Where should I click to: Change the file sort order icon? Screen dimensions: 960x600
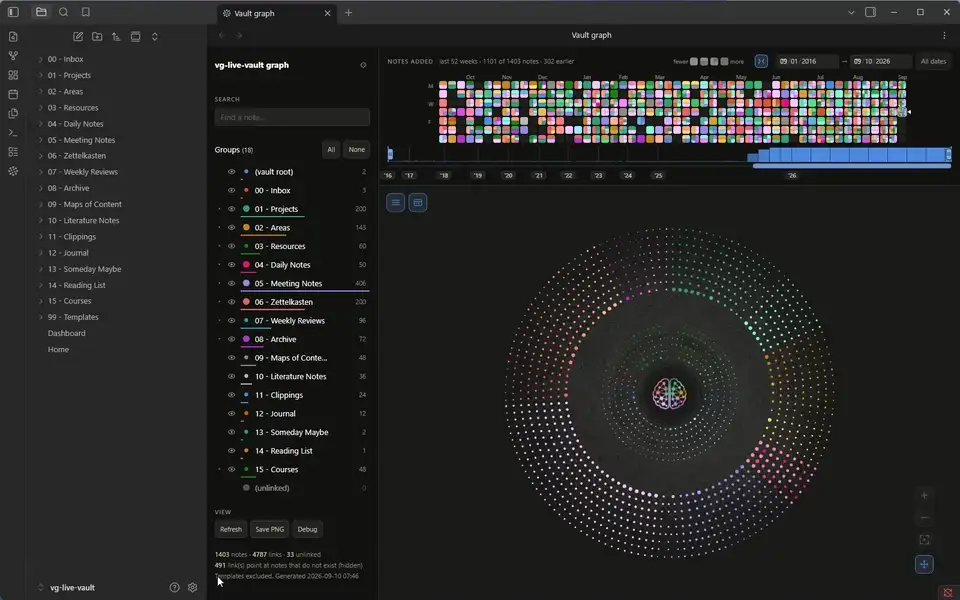[116, 37]
